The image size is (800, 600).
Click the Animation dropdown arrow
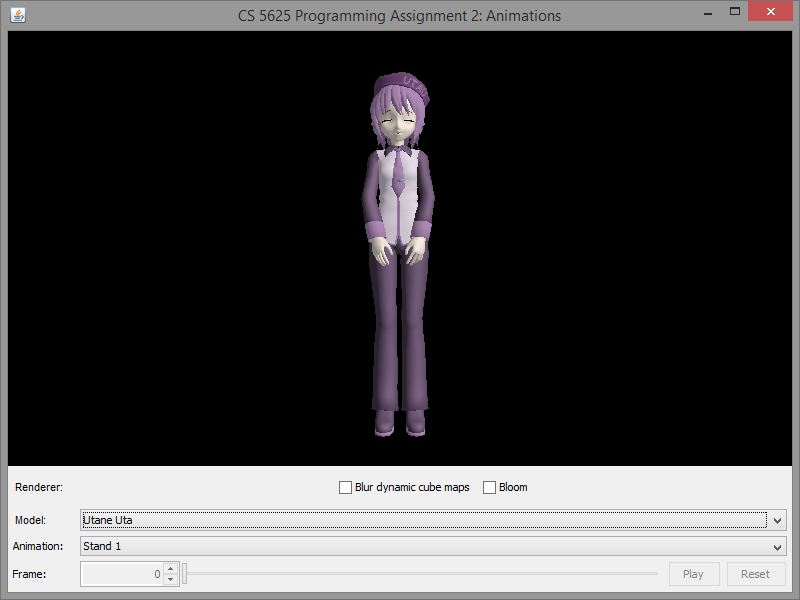tap(777, 547)
